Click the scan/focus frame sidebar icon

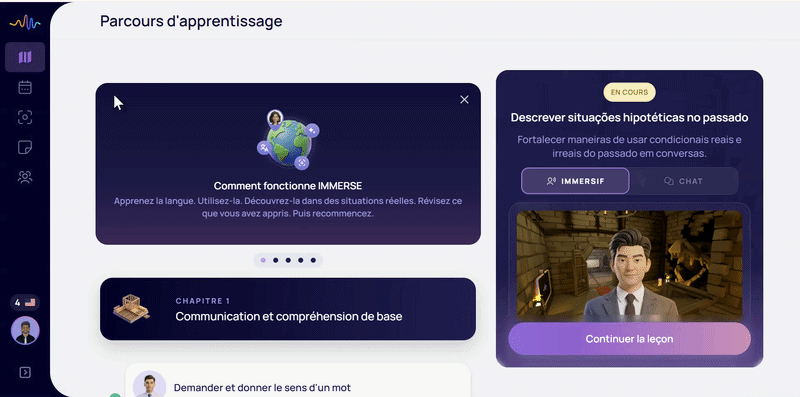[x=25, y=117]
